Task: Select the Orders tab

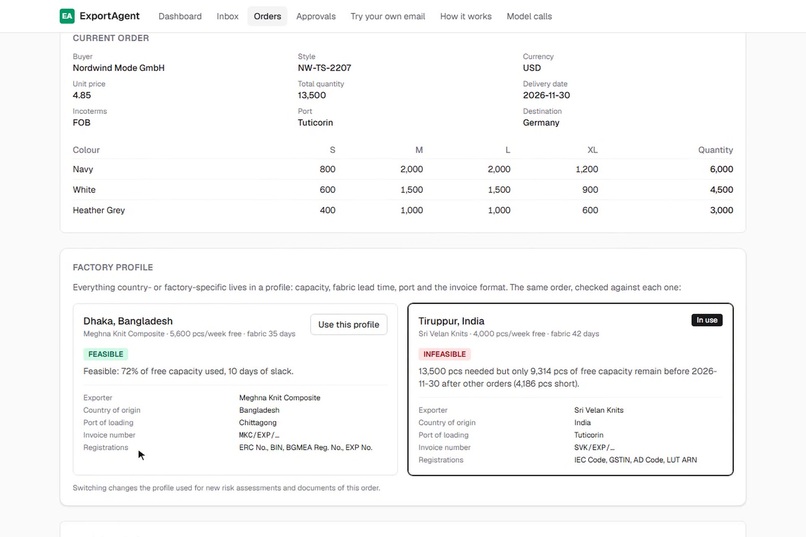Action: (x=267, y=16)
